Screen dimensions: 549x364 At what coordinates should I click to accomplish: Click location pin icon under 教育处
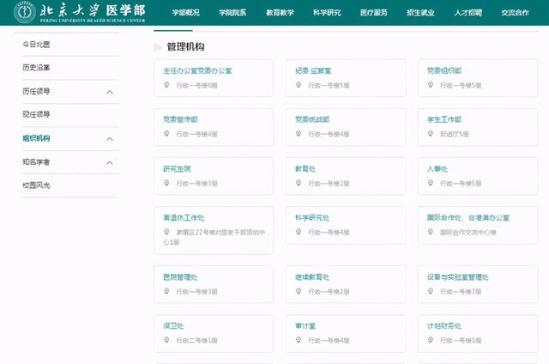(x=299, y=183)
